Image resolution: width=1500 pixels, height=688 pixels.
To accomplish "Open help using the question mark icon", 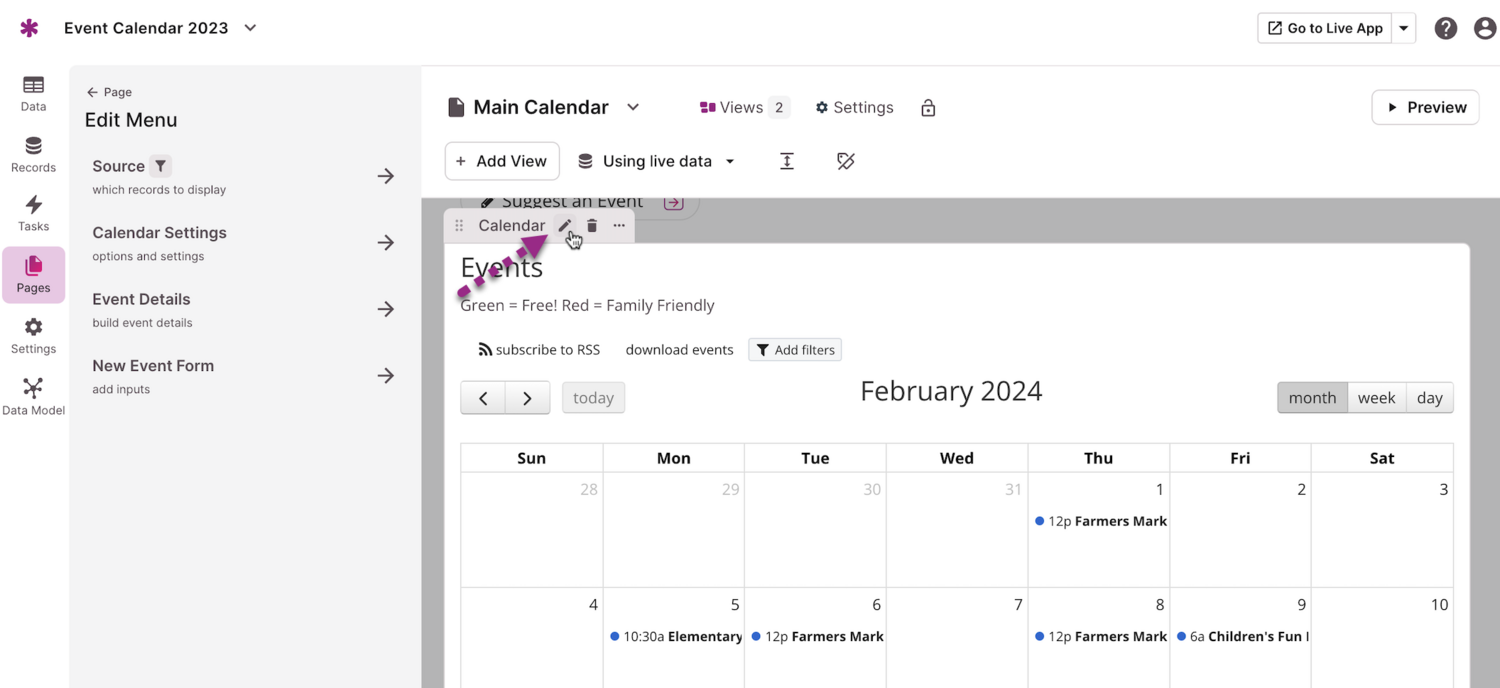I will tap(1445, 28).
